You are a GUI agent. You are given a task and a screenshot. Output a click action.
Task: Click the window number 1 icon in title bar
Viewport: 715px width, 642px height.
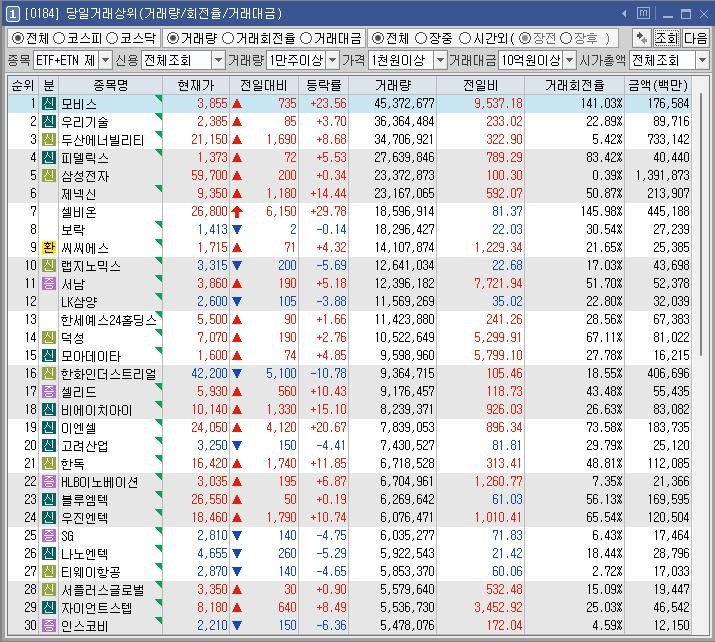pyautogui.click(x=12, y=14)
